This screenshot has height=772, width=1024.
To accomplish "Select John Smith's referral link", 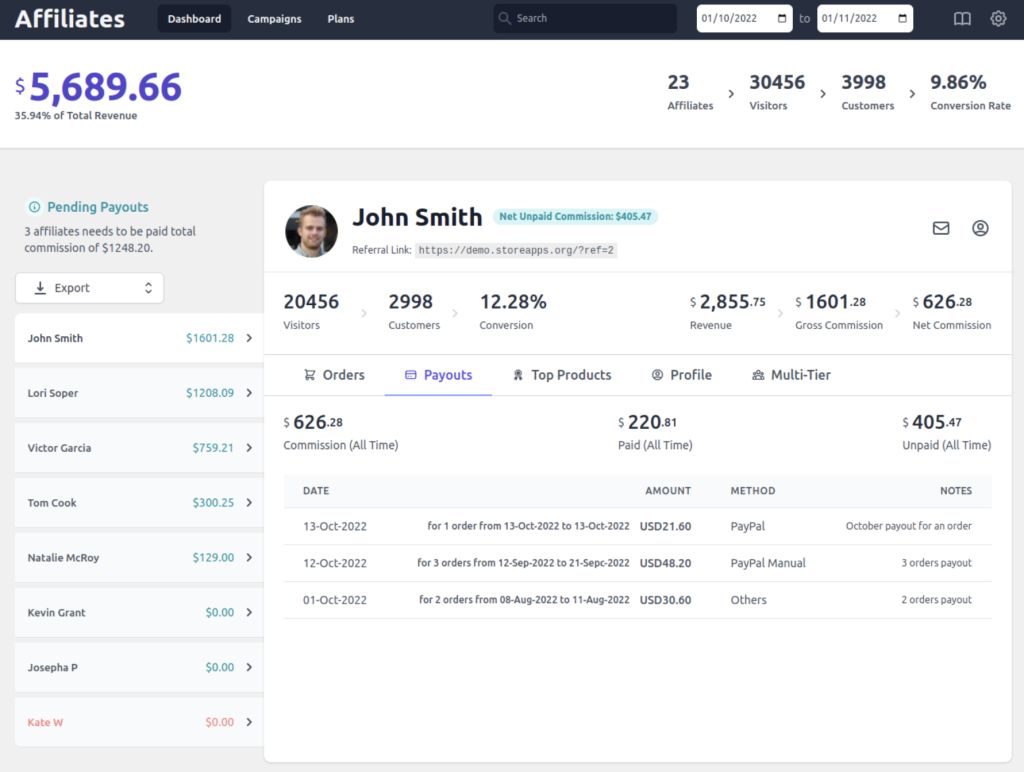I will (516, 250).
